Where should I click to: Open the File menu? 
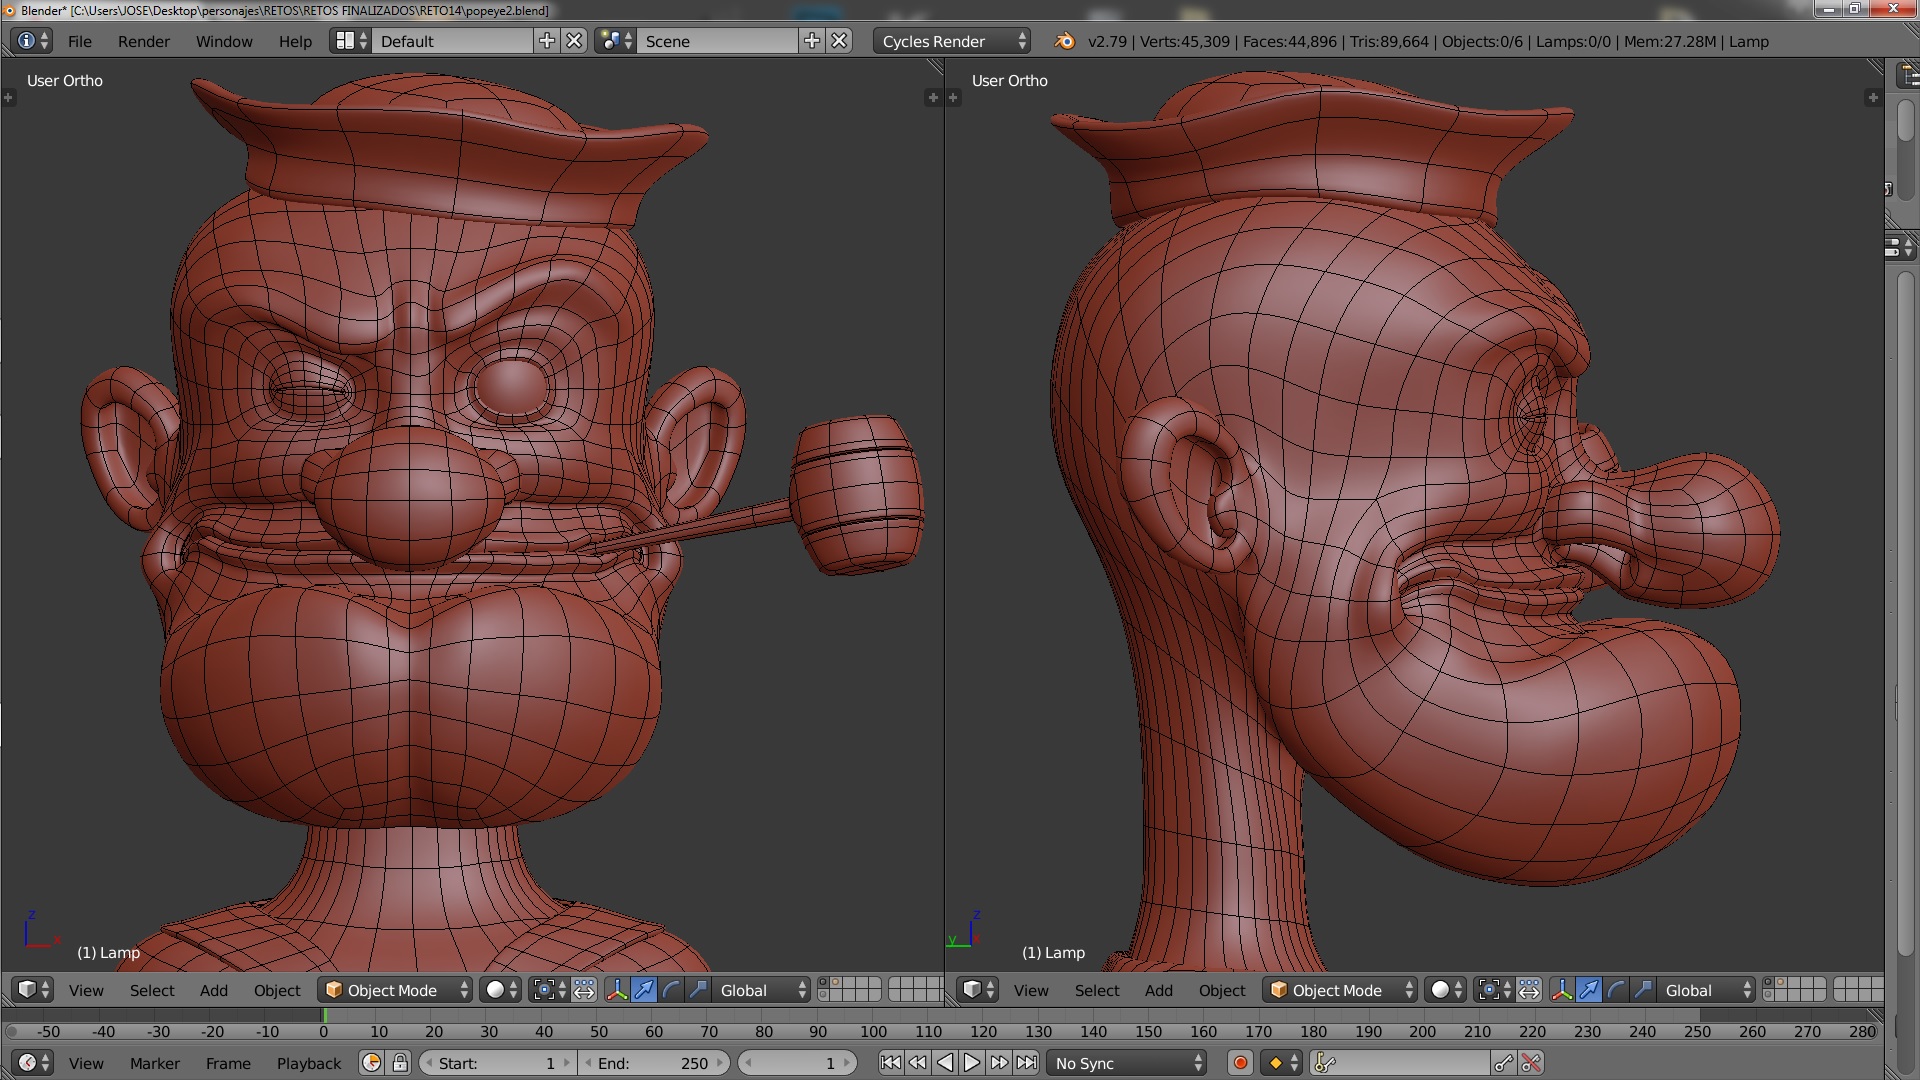point(80,41)
